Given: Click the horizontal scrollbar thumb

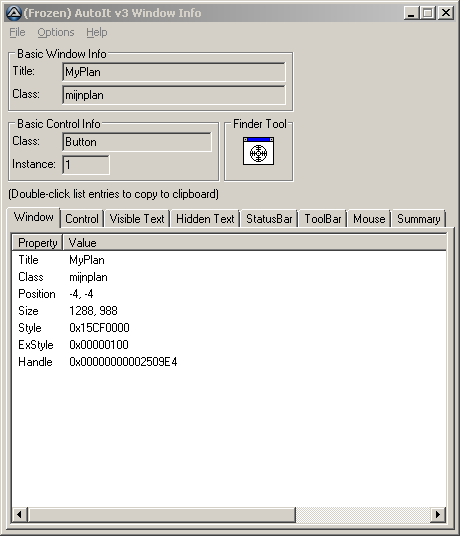Looking at the screenshot, I should coord(162,514).
